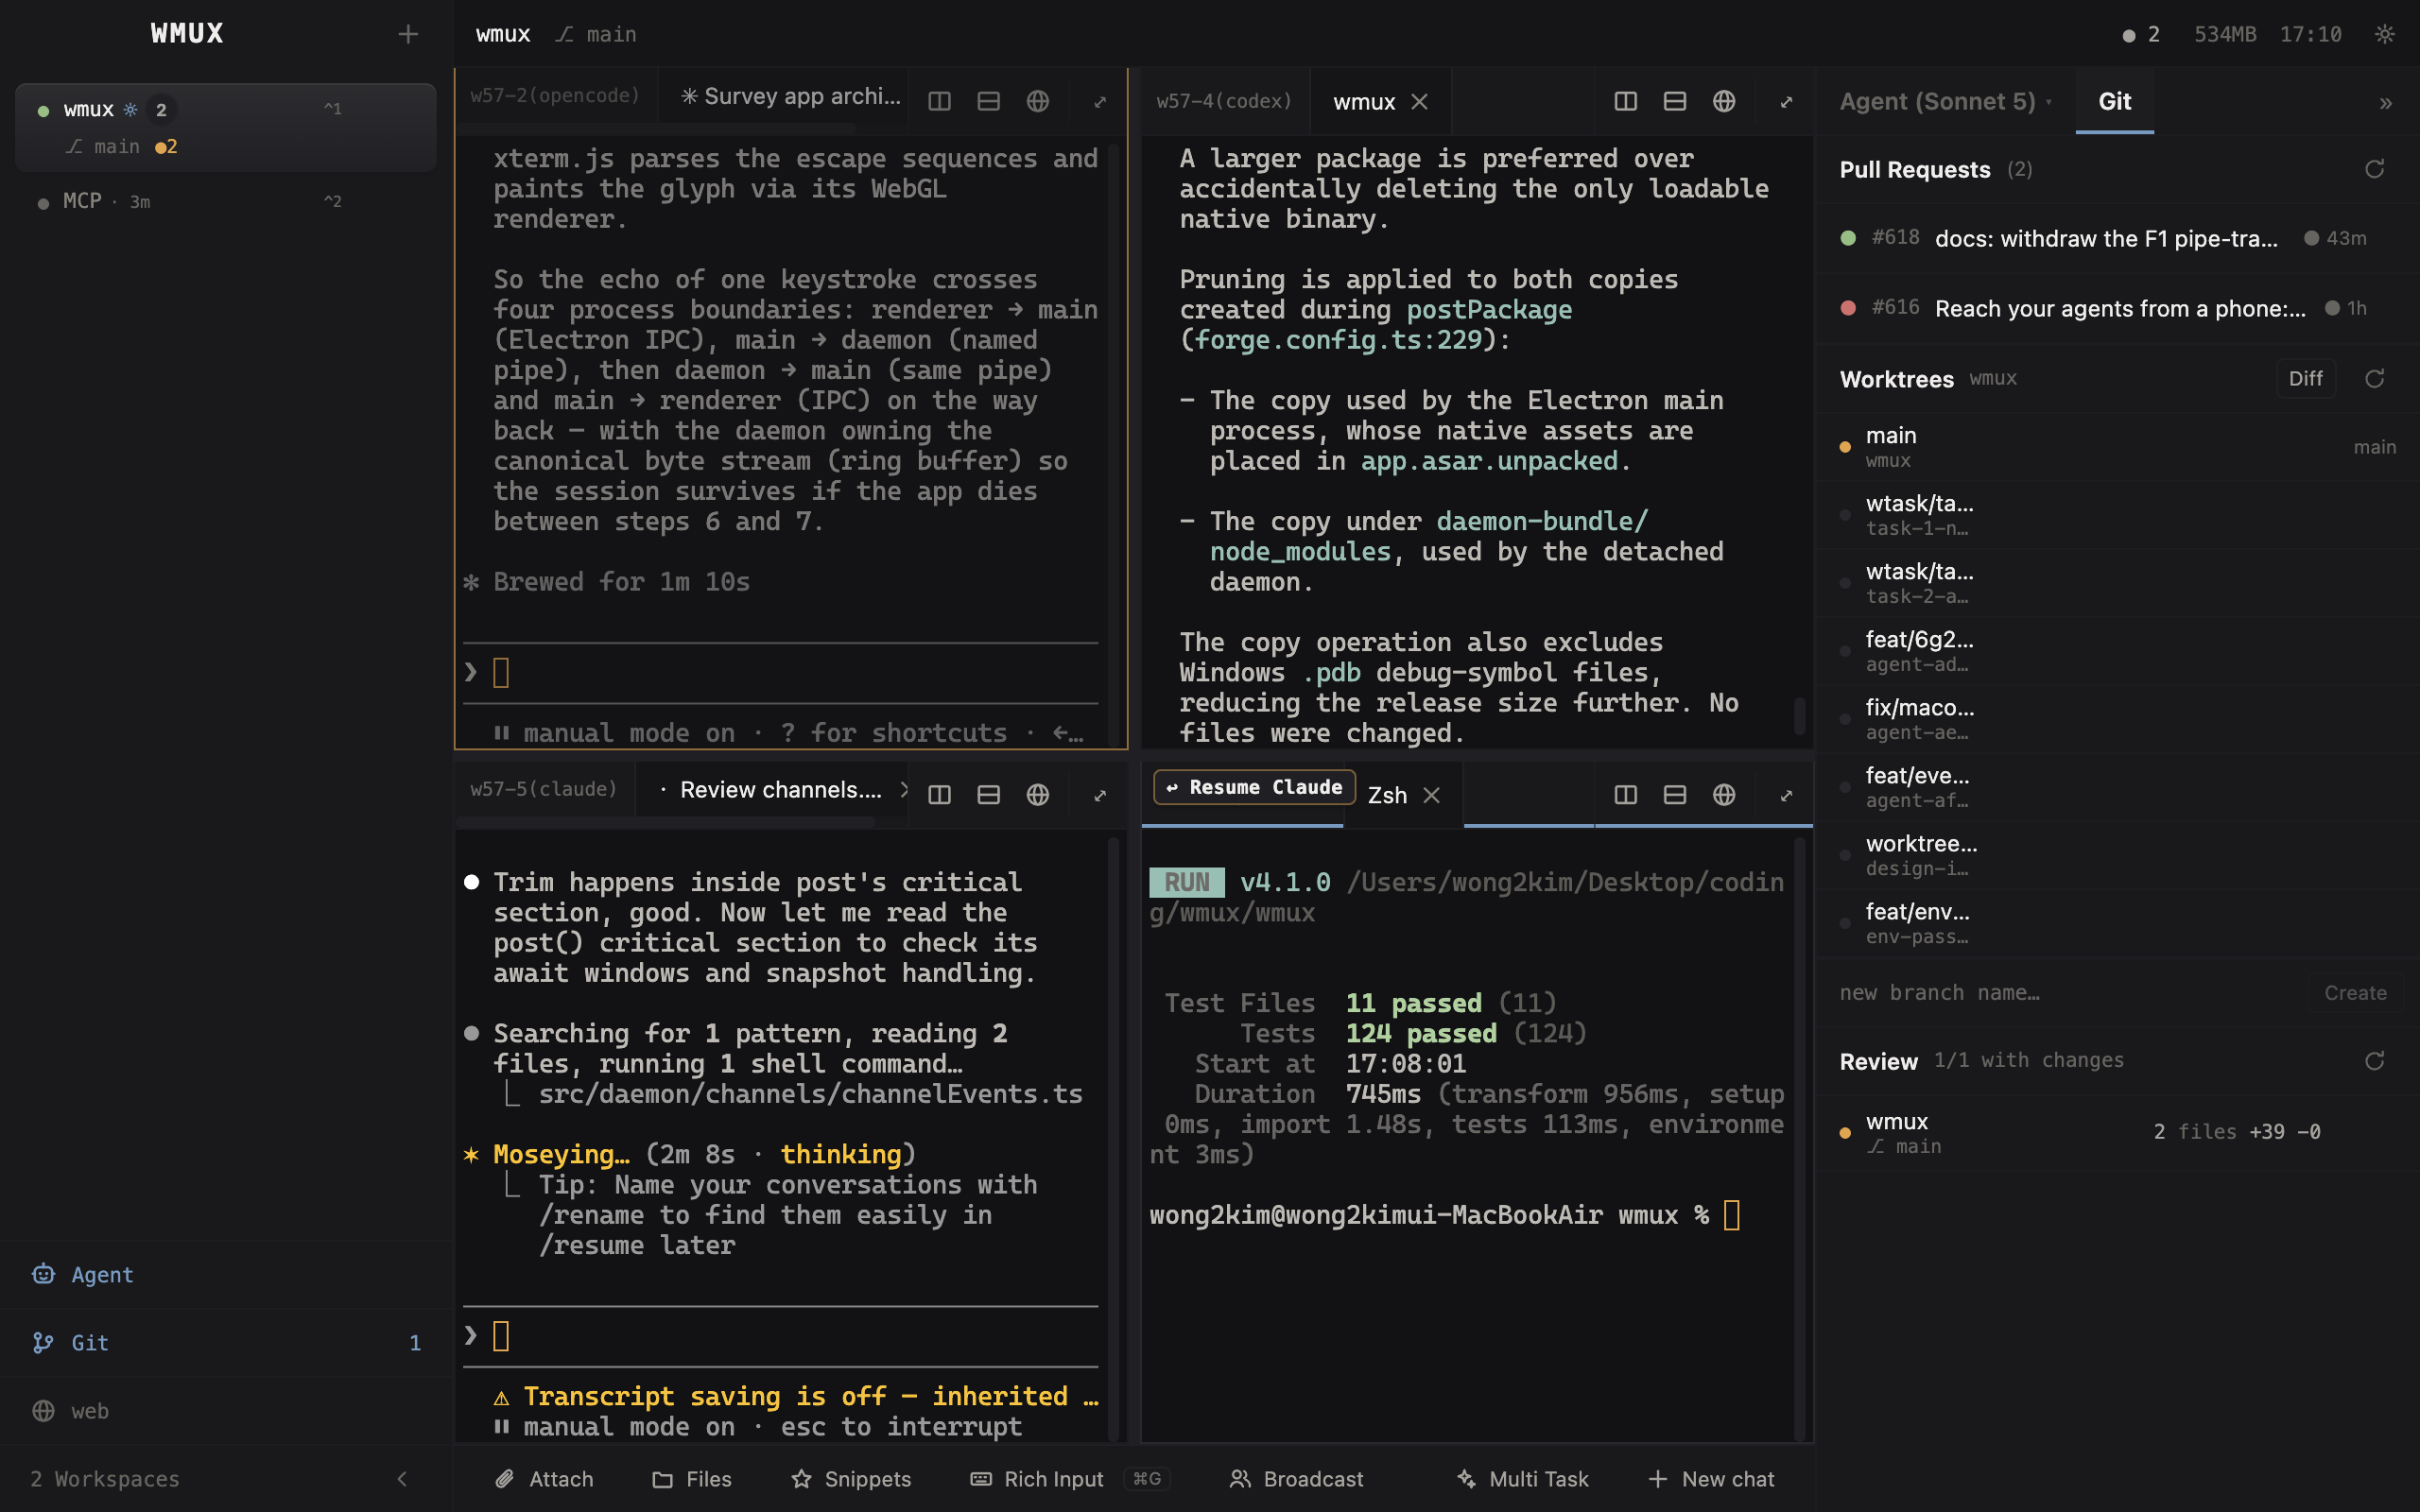This screenshot has height=1512, width=2420.
Task: Open Snippets from the bottom toolbar
Action: coord(851,1479)
